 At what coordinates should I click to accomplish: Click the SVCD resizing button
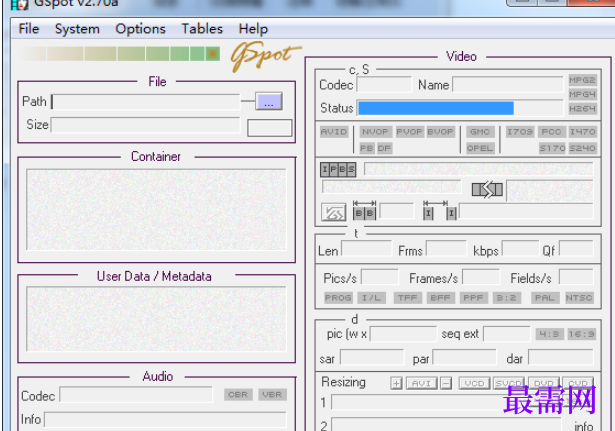[509, 383]
